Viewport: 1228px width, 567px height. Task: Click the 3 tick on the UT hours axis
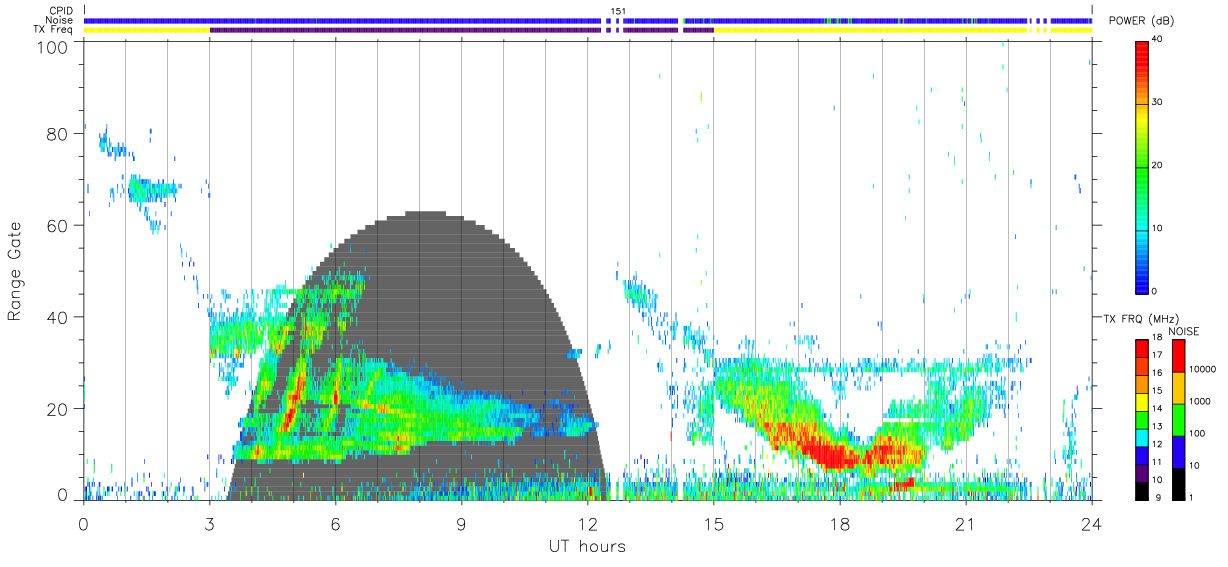(x=209, y=524)
